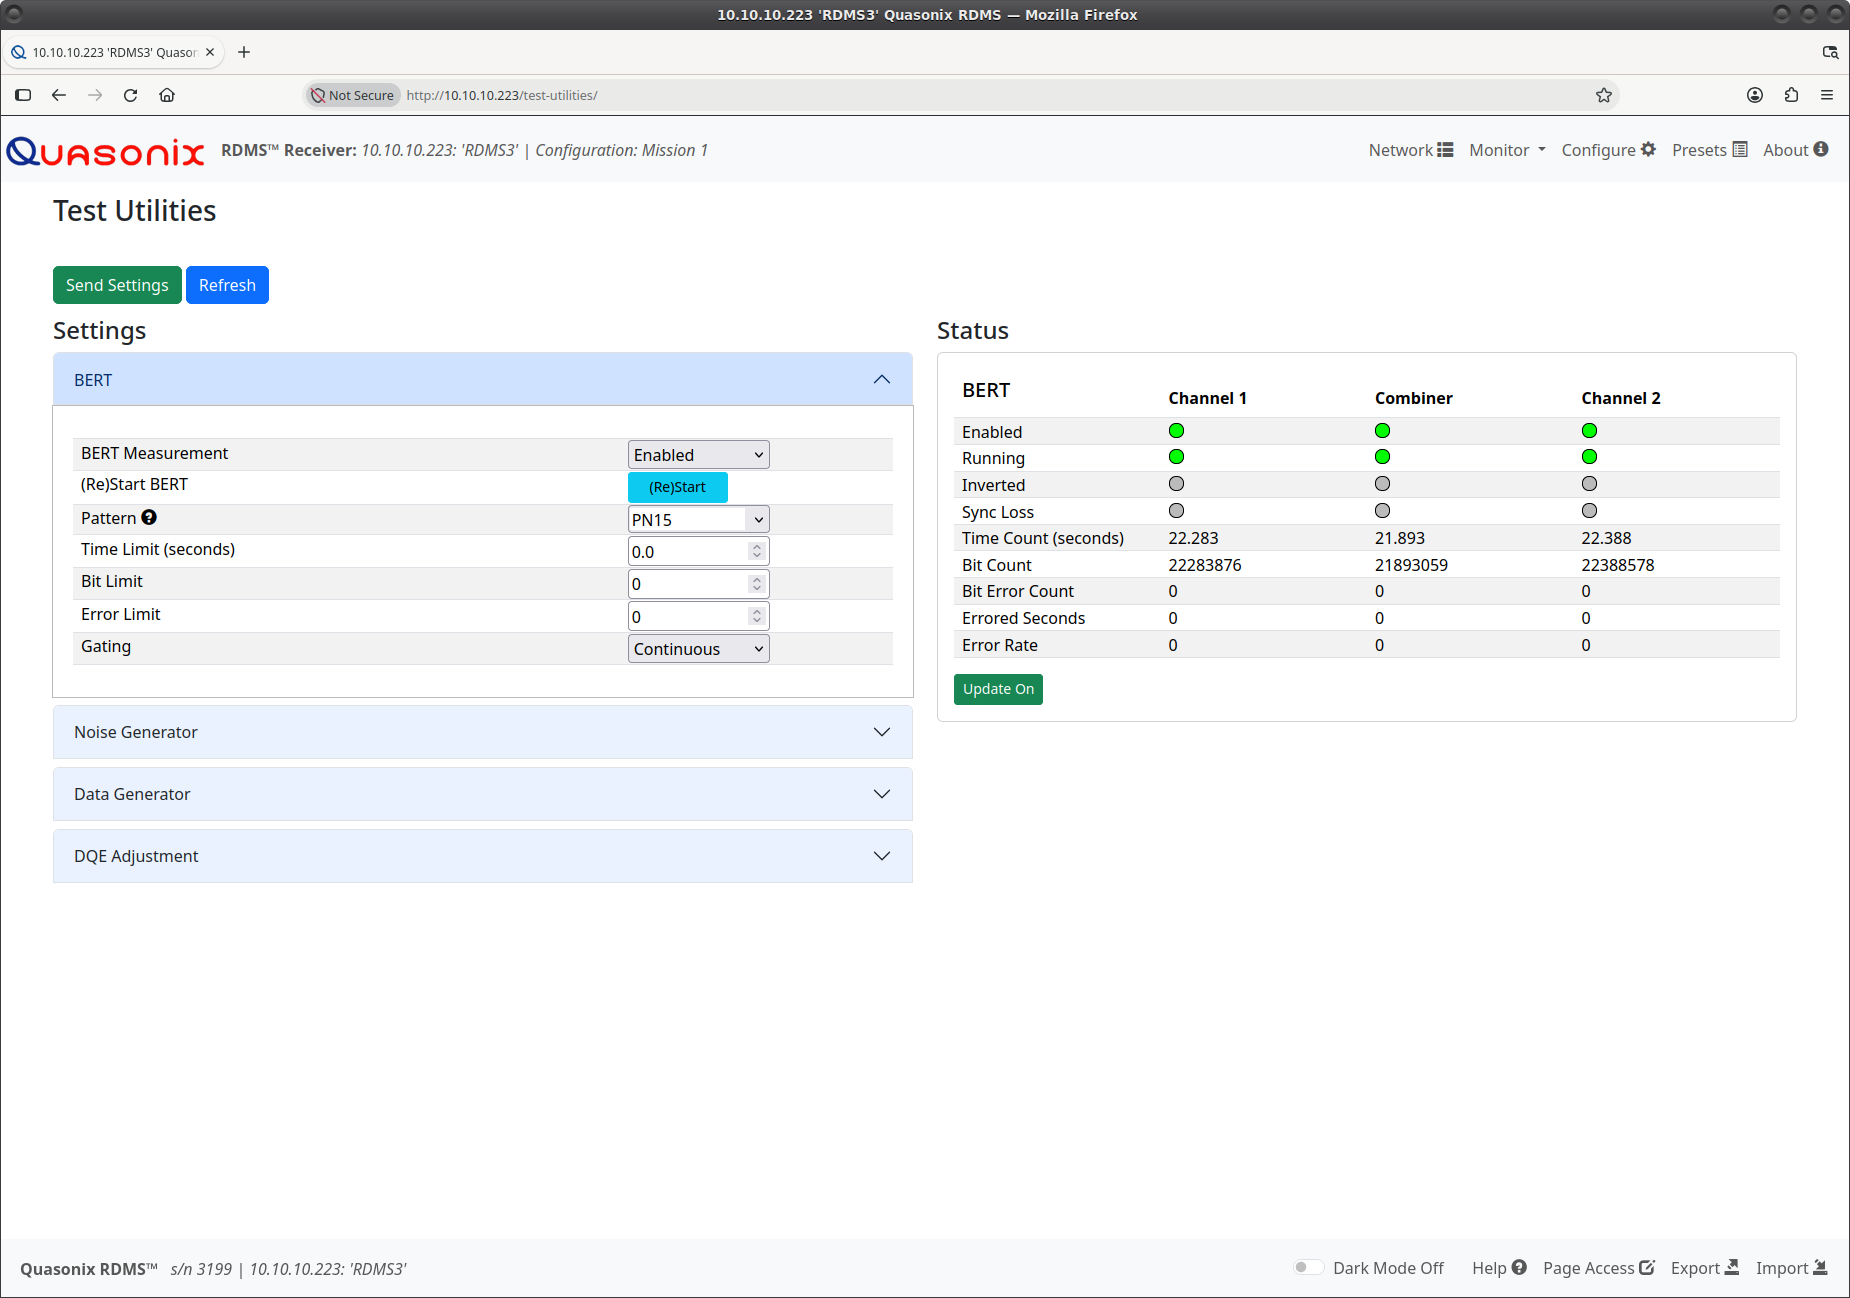Click the Channel 2 Sync Loss gray indicator
This screenshot has height=1298, width=1850.
coord(1589,511)
